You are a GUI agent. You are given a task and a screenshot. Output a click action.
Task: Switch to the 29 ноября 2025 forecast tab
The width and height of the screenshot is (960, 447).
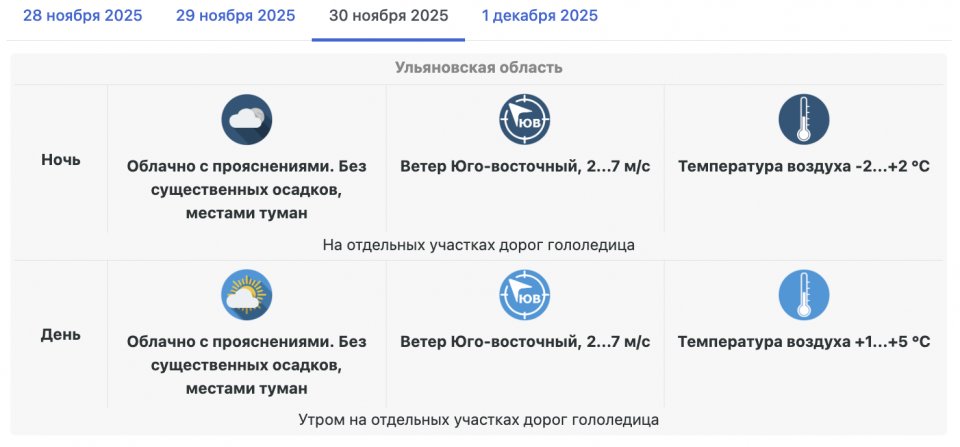[235, 16]
